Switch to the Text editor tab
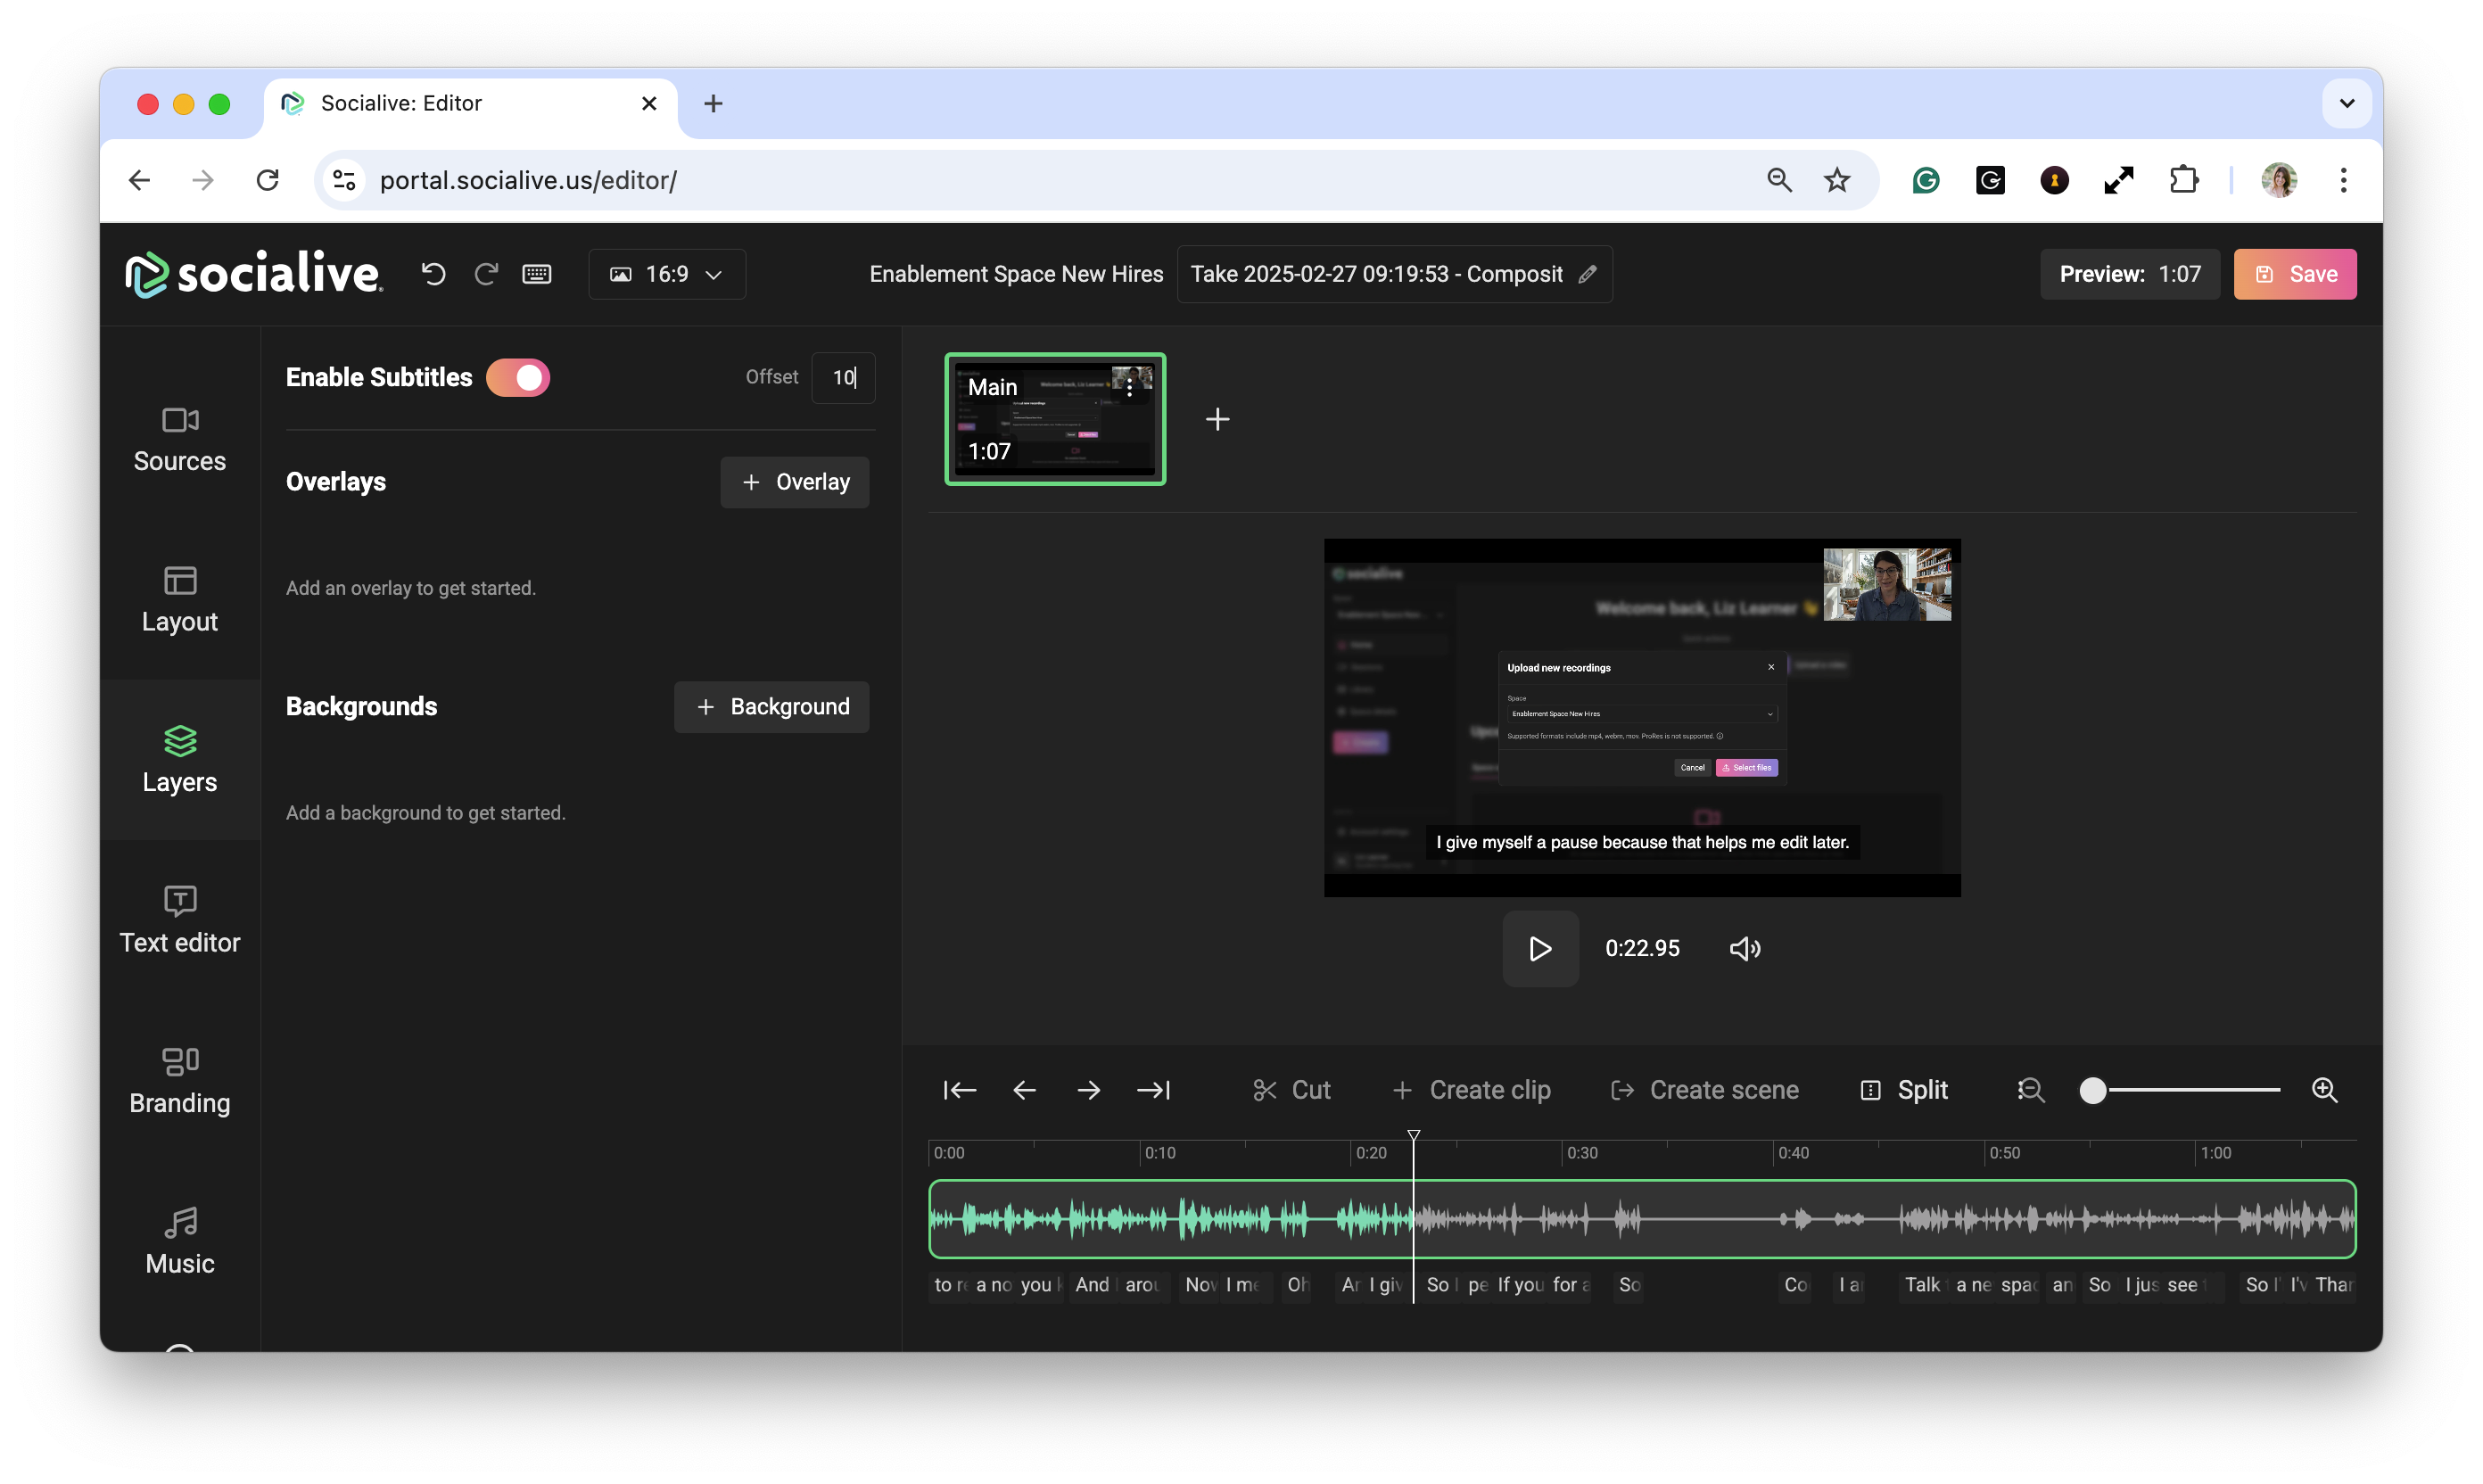This screenshot has width=2483, height=1484. click(x=180, y=920)
